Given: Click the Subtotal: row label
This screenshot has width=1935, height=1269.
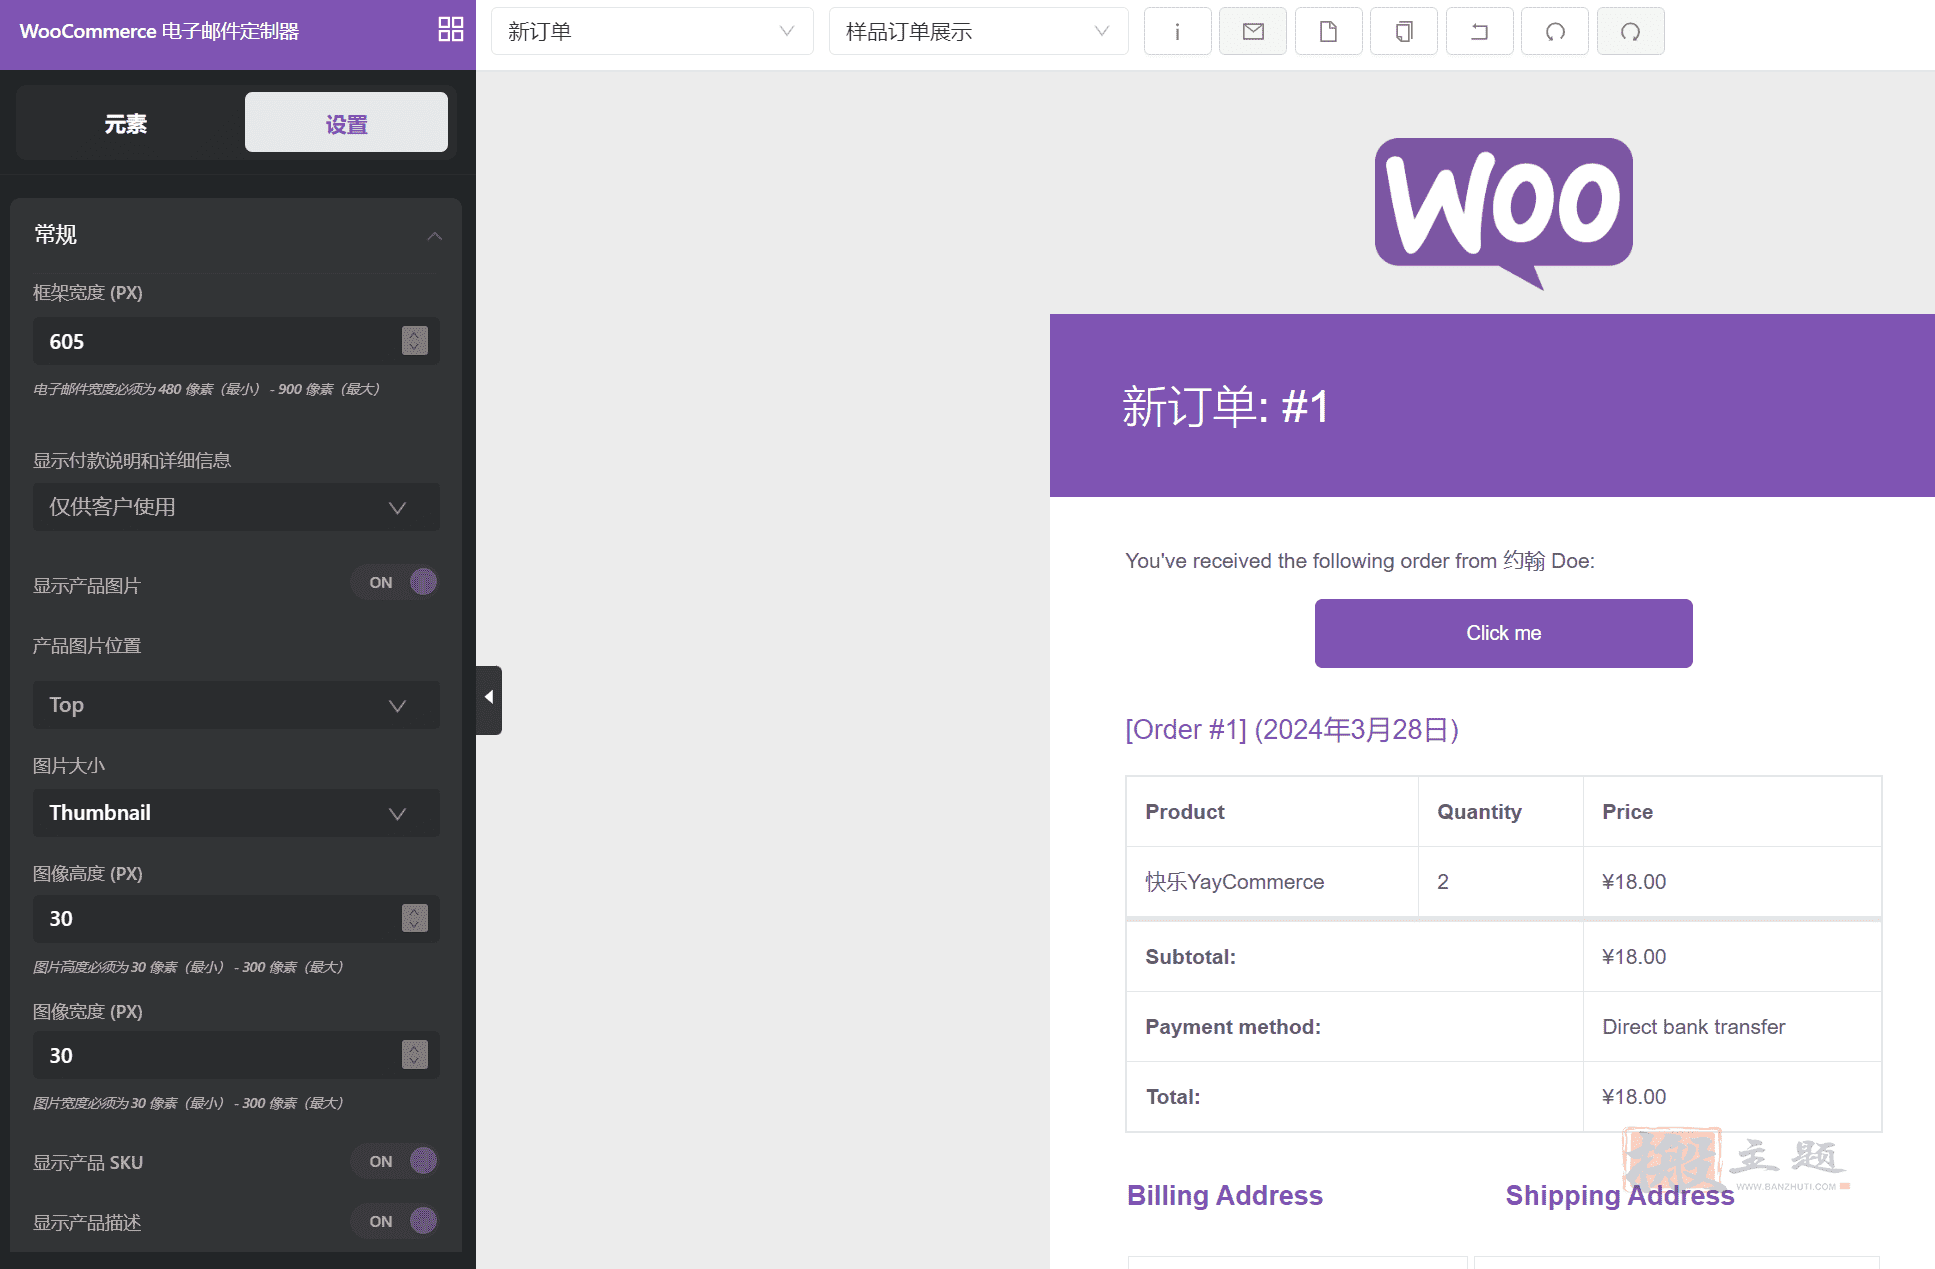Looking at the screenshot, I should click(1190, 957).
